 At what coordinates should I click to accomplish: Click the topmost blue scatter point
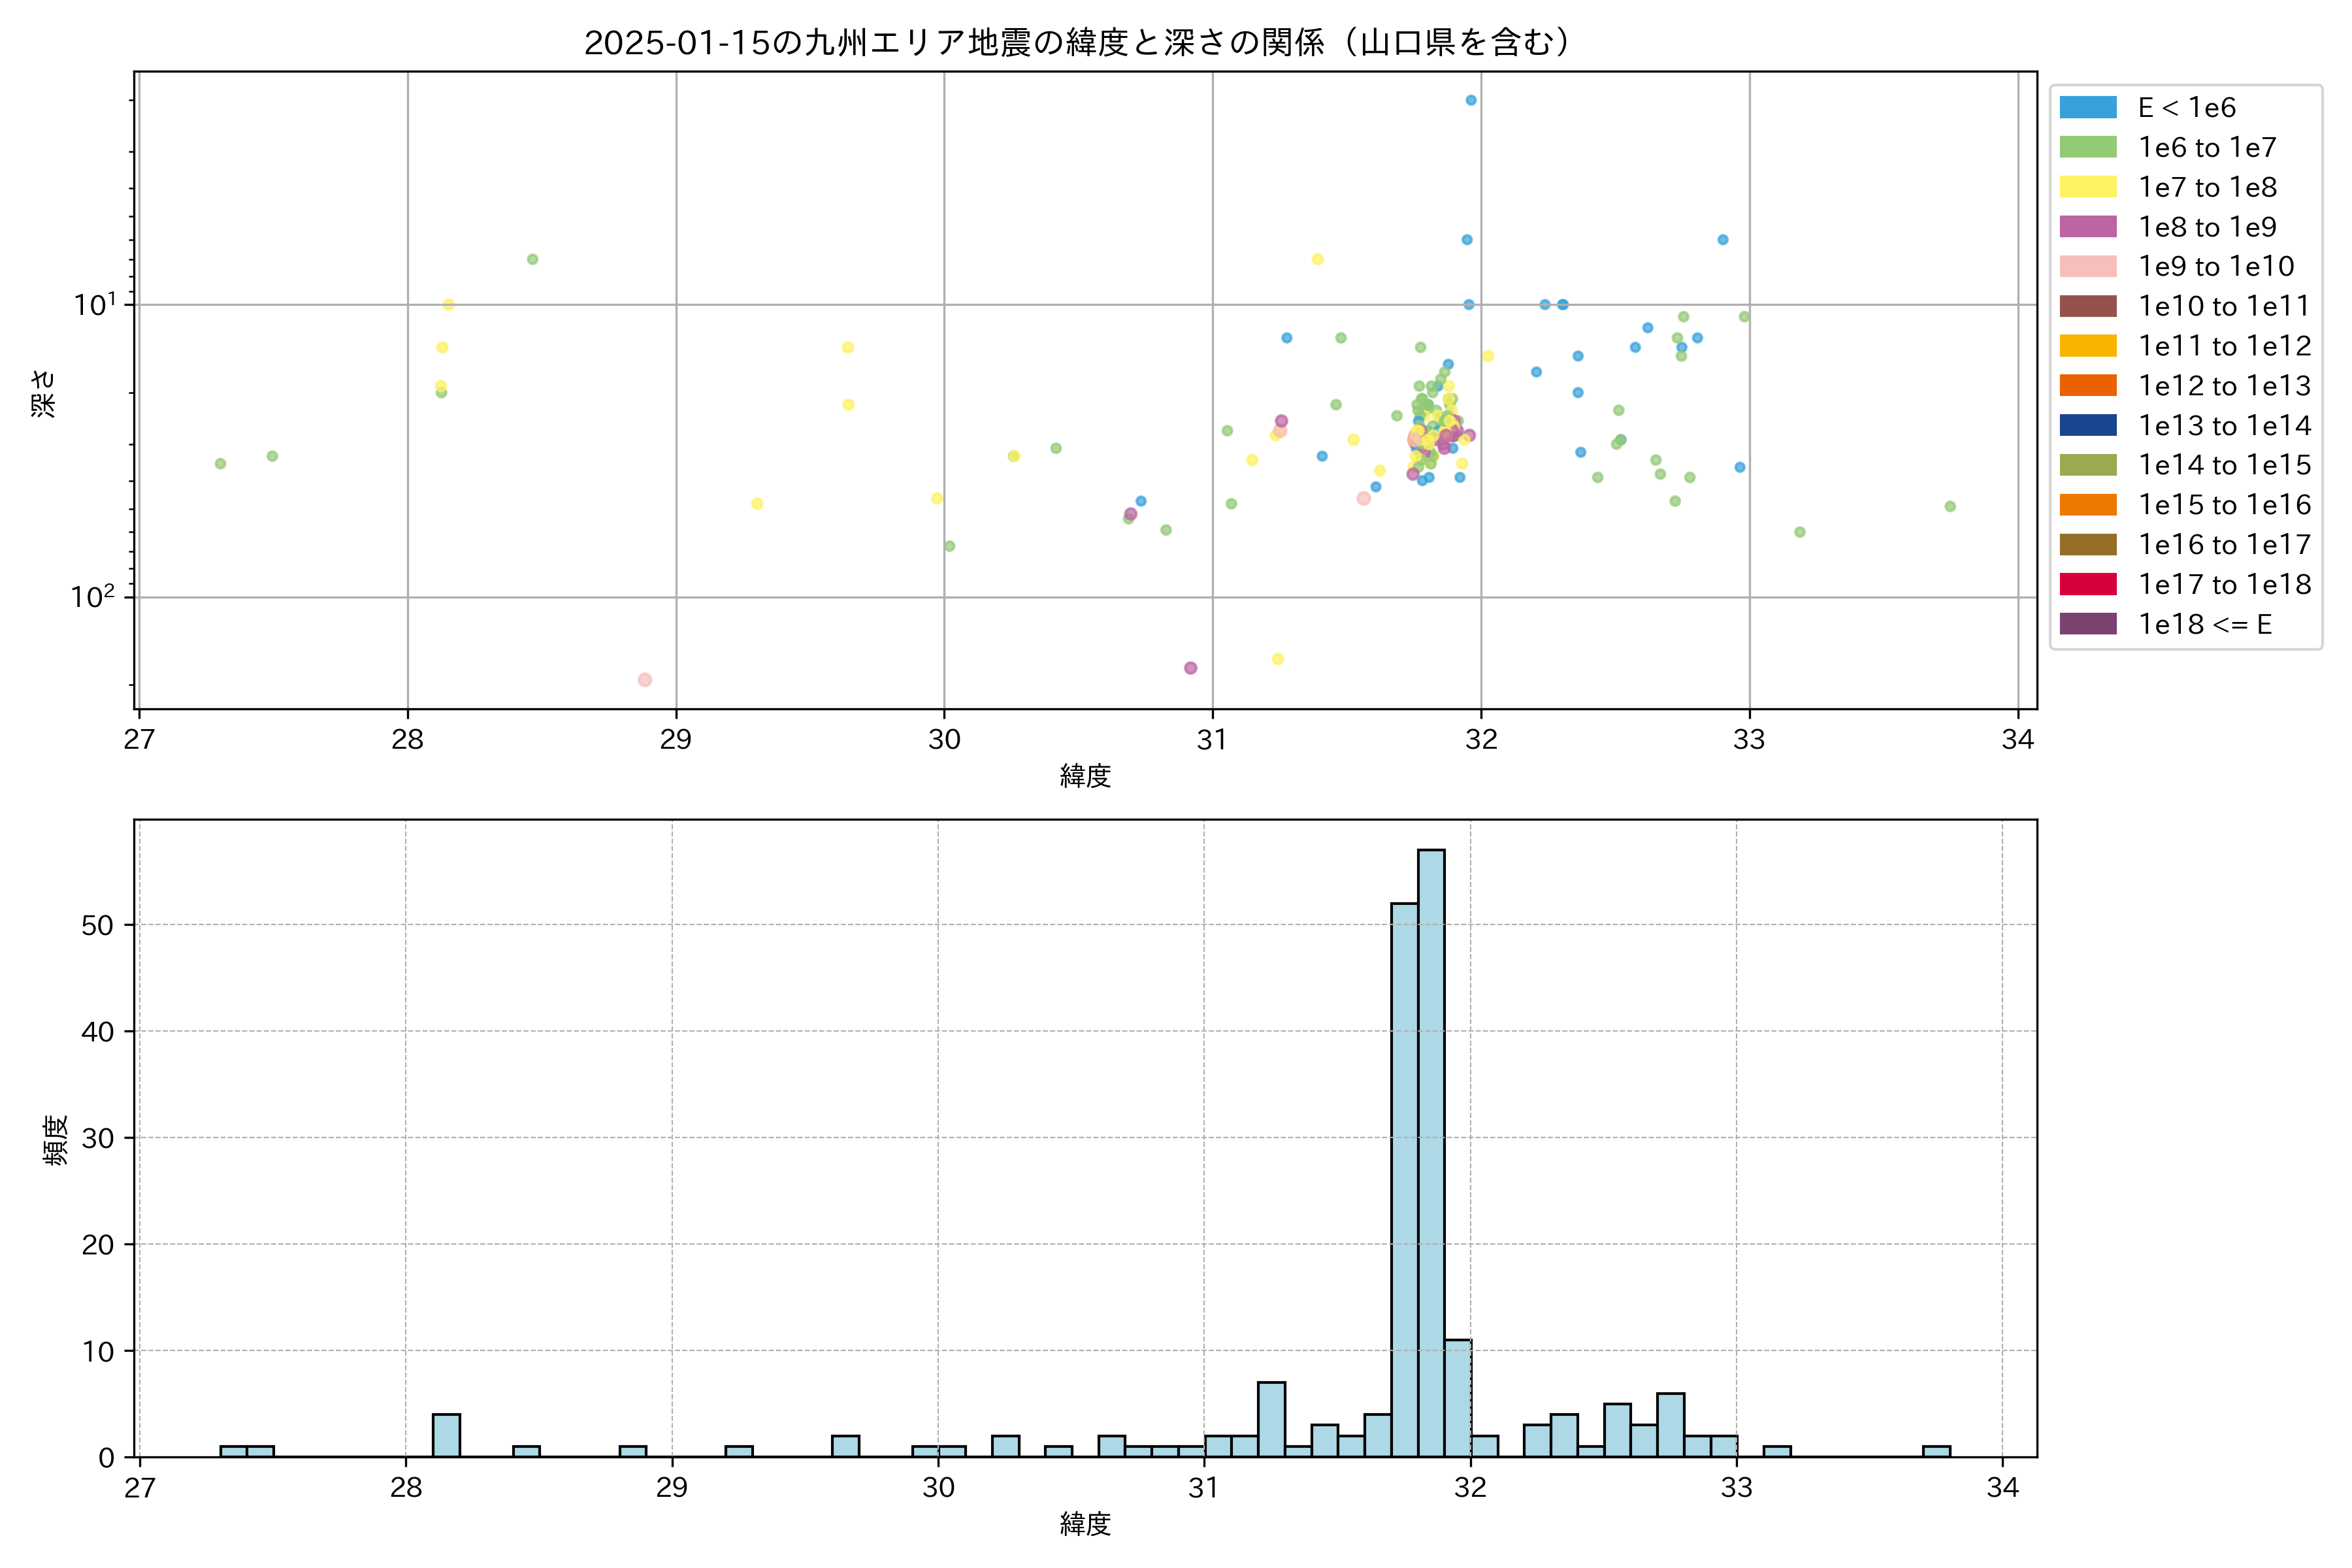[1471, 100]
